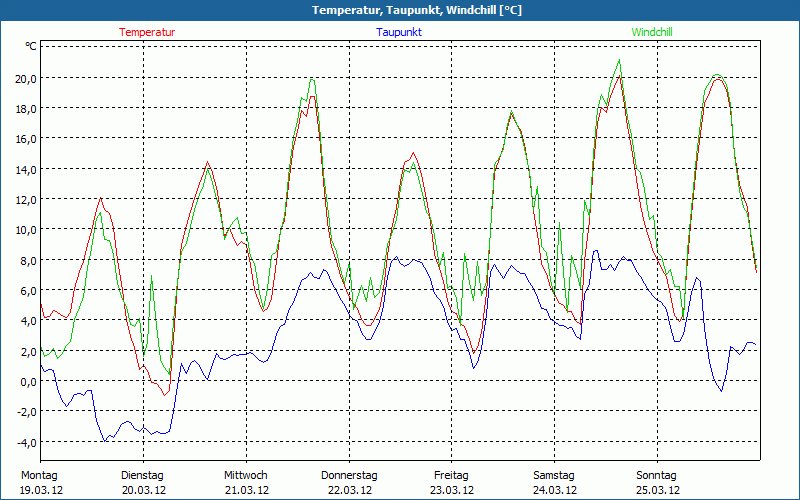The height and width of the screenshot is (500, 800).
Task: Click the '10,0' y-axis value
Action: click(x=26, y=230)
